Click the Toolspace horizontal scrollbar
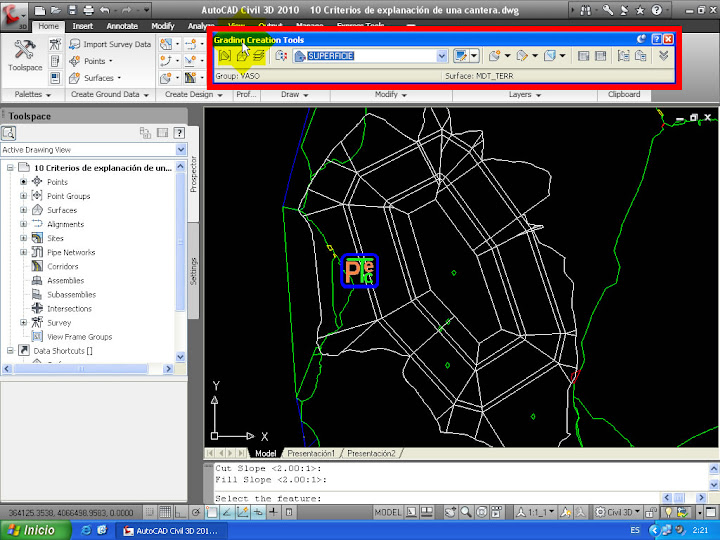The height and width of the screenshot is (540, 720). [87, 369]
